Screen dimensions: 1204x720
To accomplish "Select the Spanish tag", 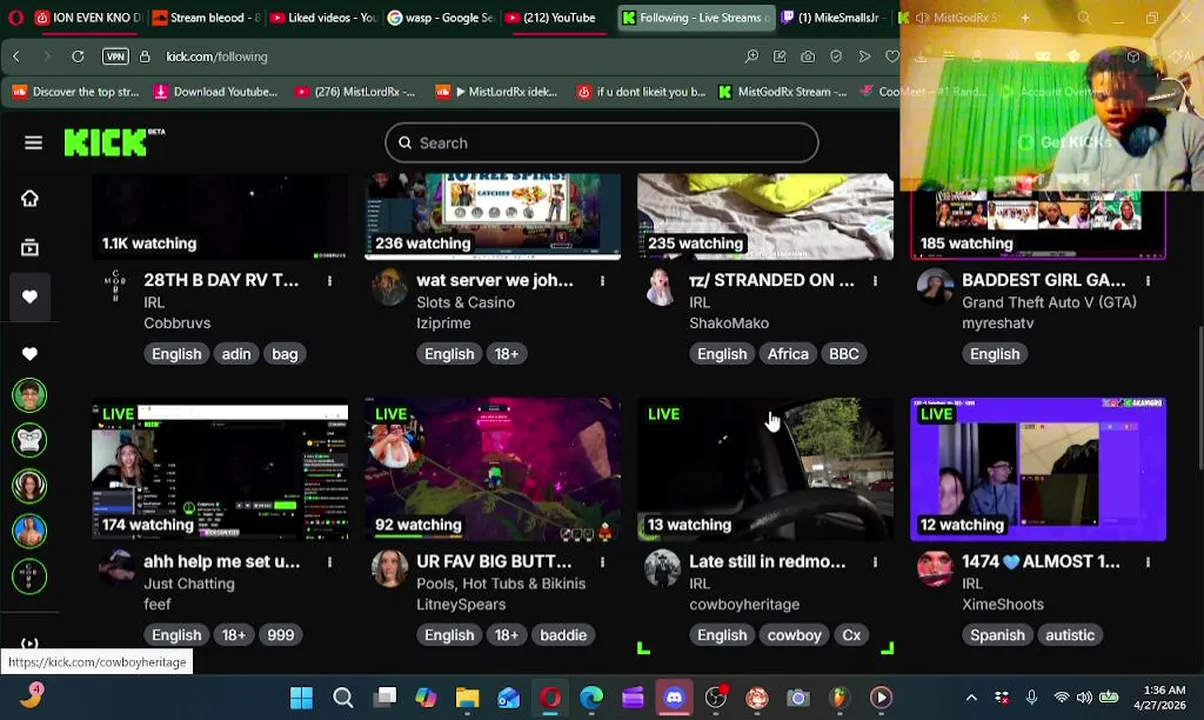I will click(997, 635).
